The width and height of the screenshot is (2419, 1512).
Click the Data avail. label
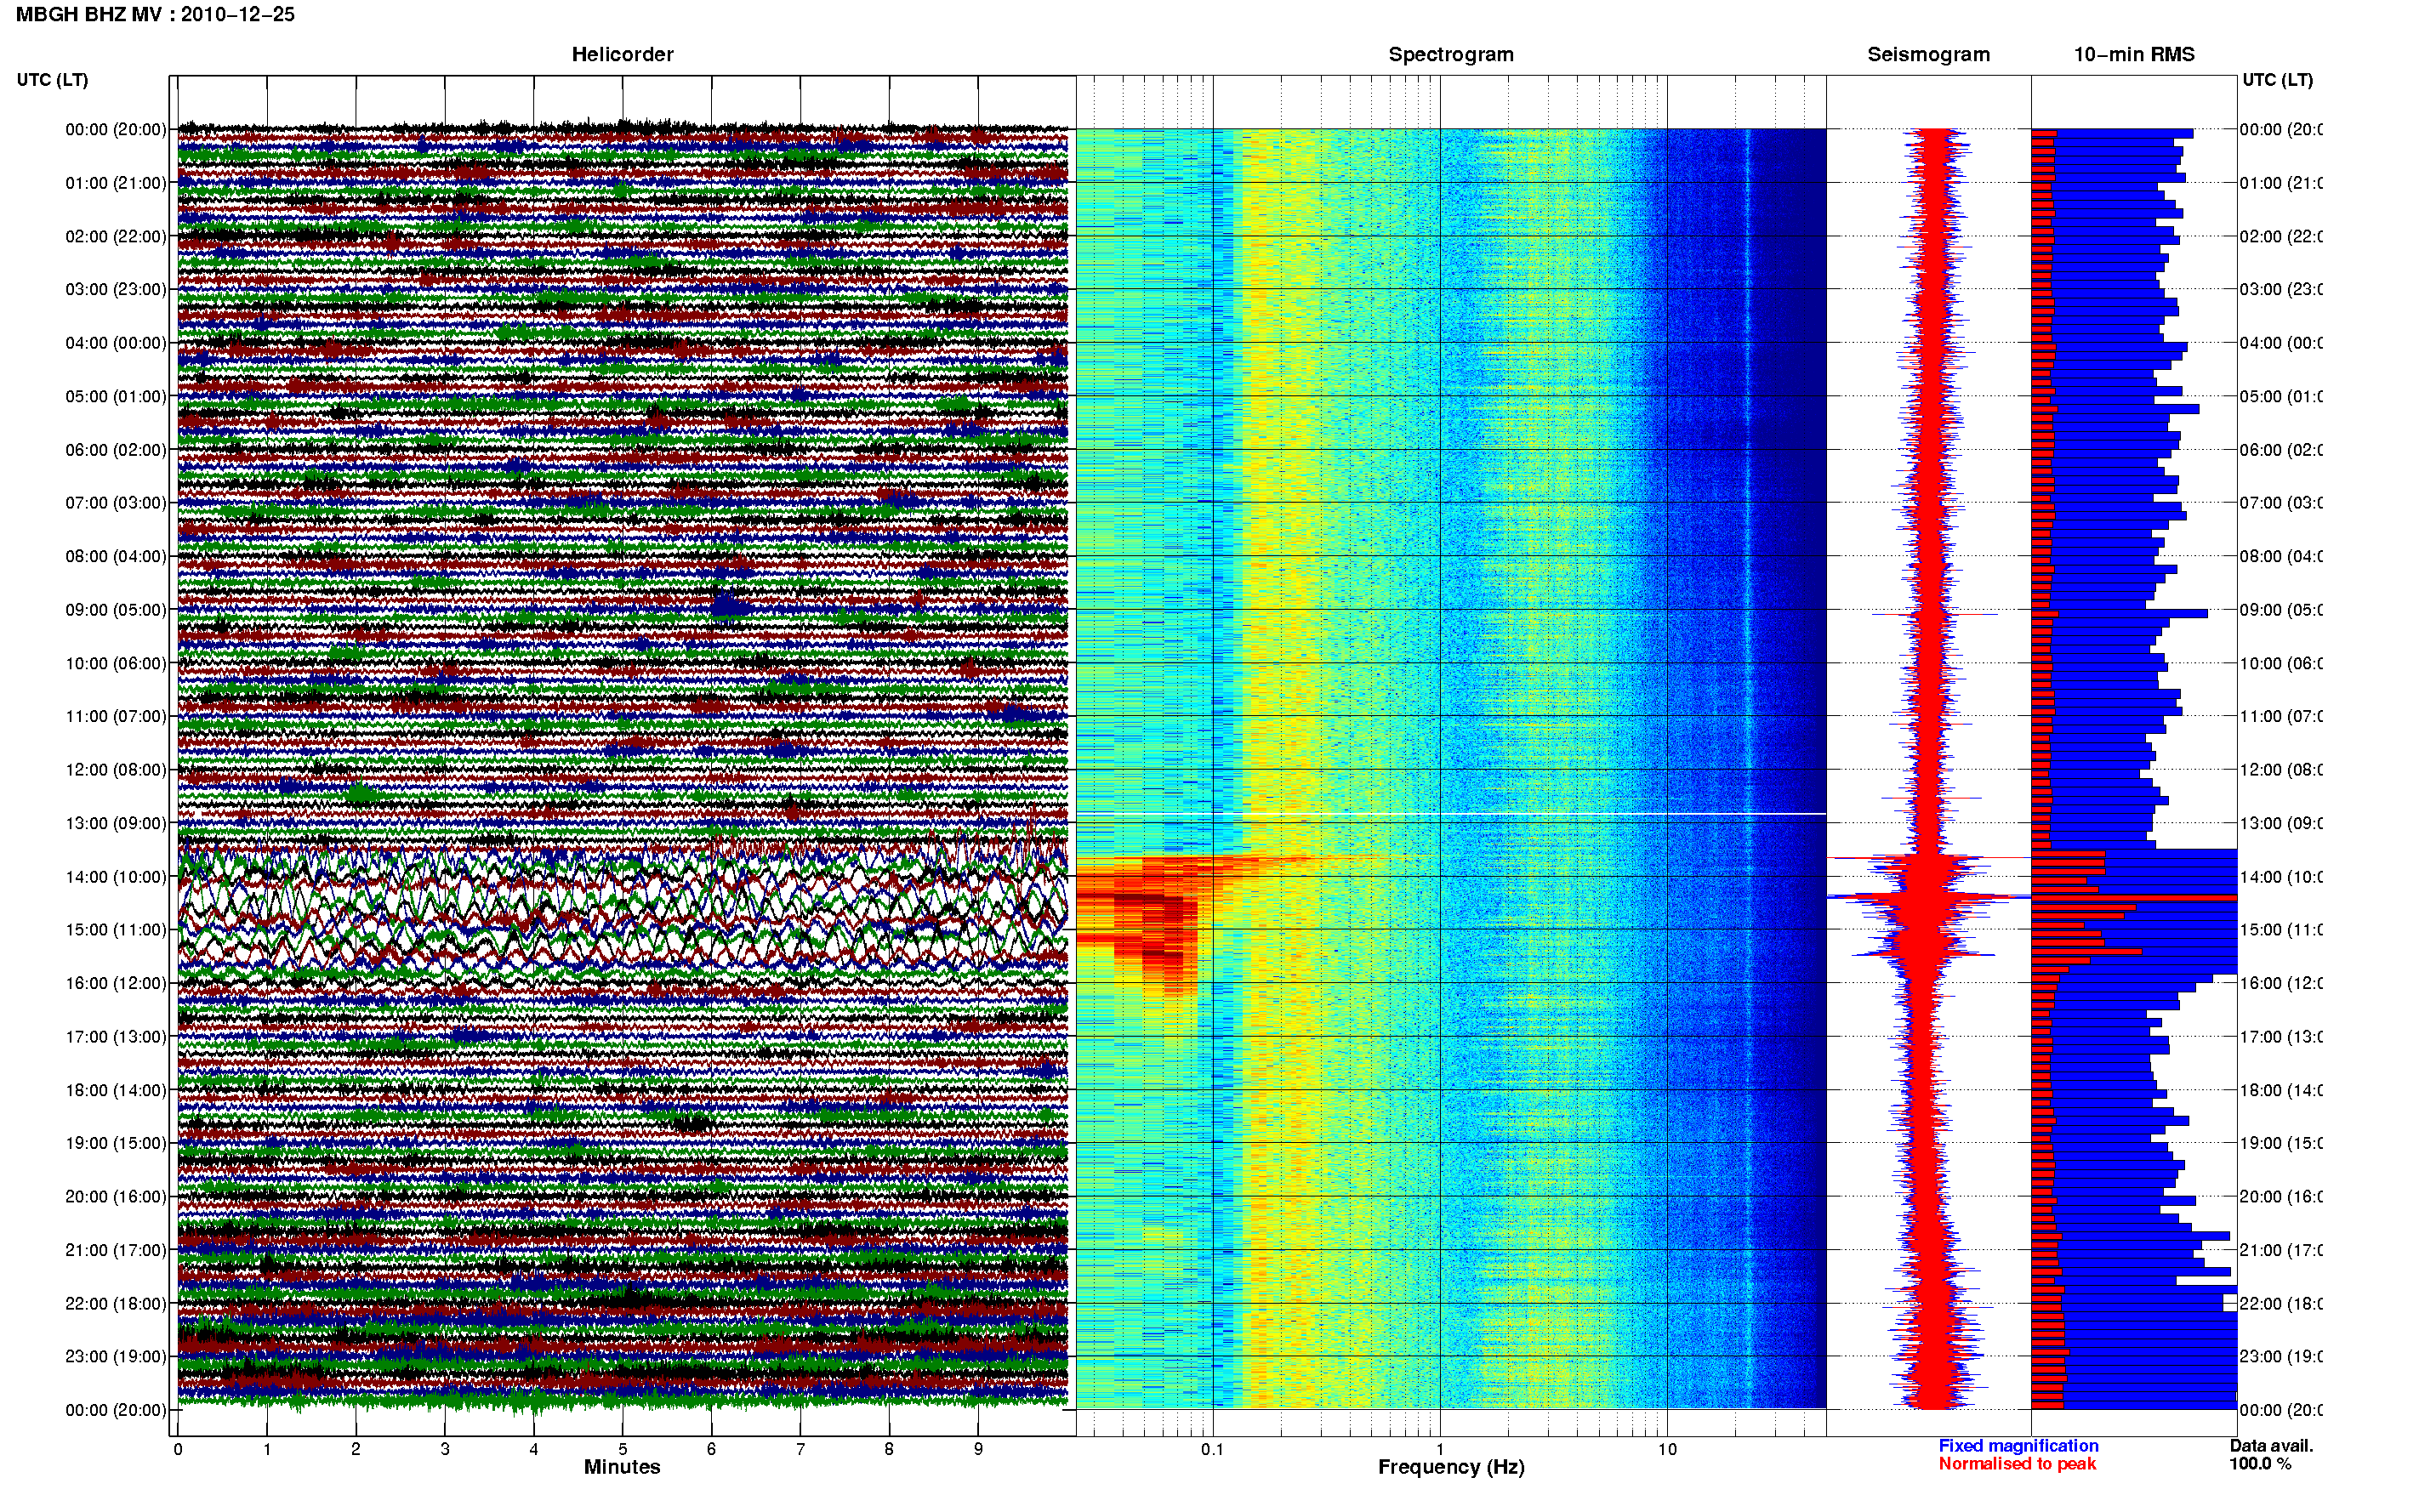2271,1446
